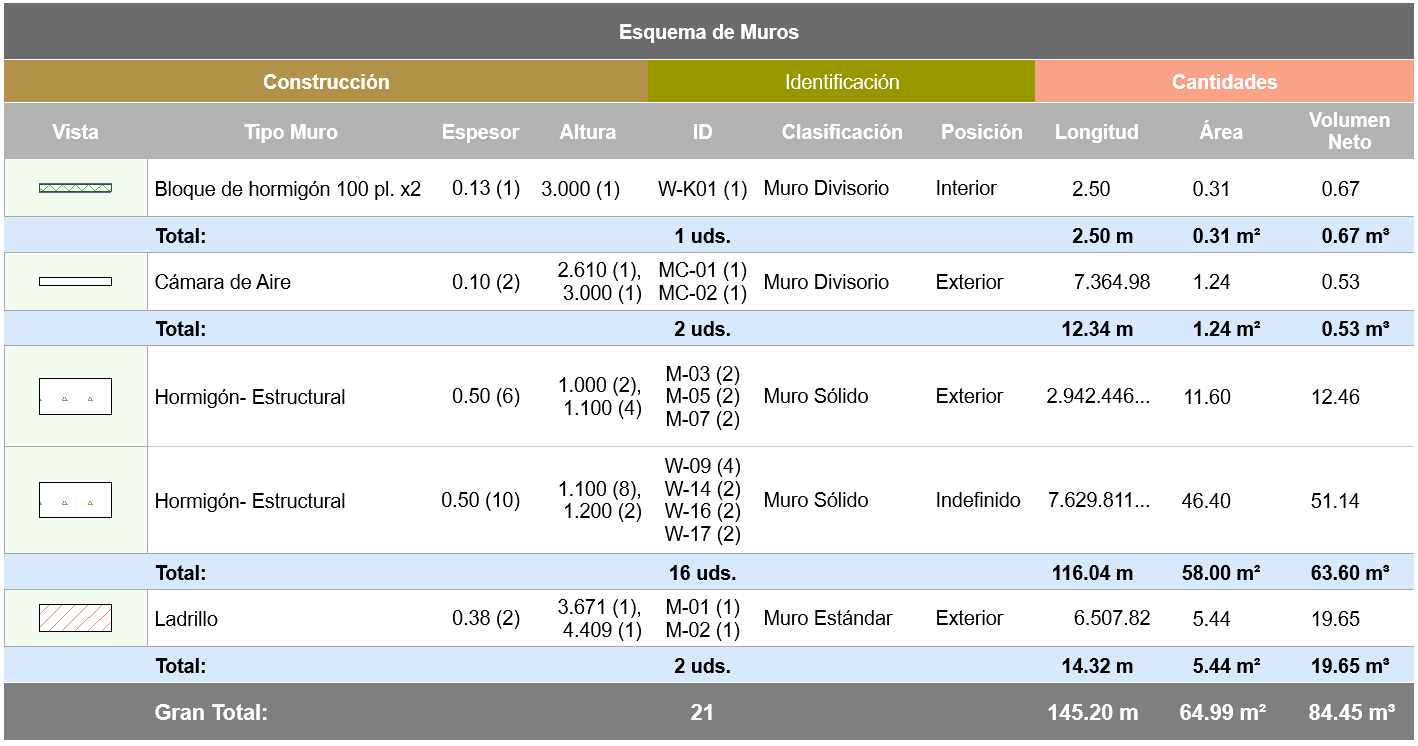1418x746 pixels.
Task: Select the 145.20 m grand total length value
Action: pos(1097,715)
